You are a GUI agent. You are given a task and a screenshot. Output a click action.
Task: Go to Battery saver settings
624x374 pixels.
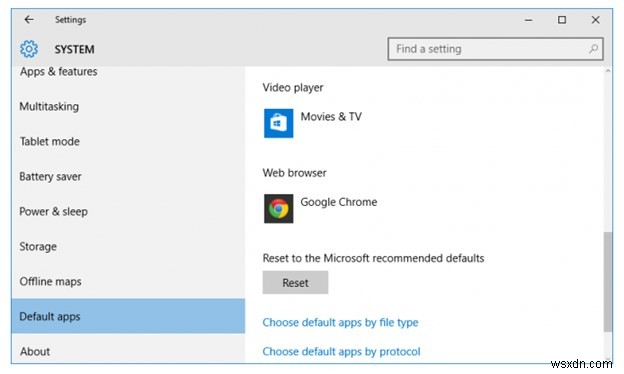click(x=128, y=177)
